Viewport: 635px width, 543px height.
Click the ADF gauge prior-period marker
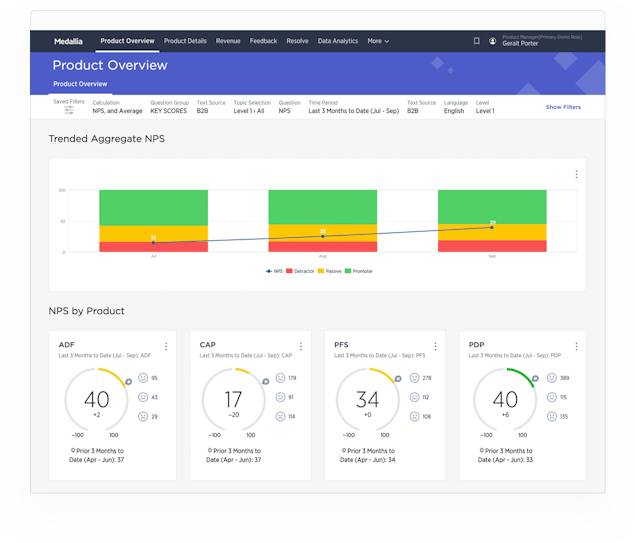coord(128,381)
